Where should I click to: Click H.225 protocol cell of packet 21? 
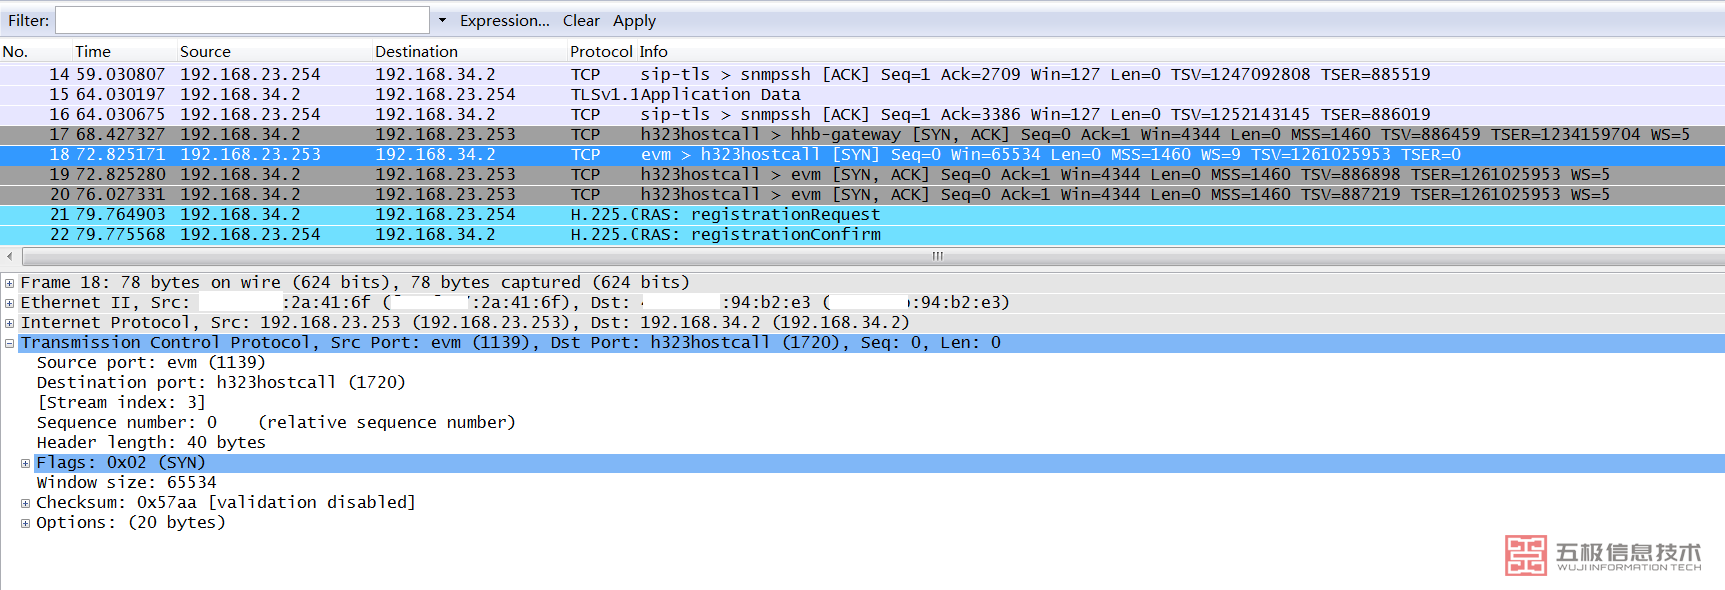603,214
